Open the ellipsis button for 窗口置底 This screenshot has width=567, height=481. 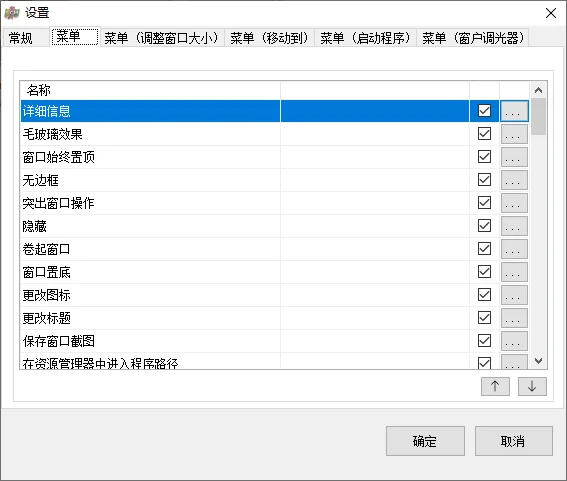(x=514, y=272)
